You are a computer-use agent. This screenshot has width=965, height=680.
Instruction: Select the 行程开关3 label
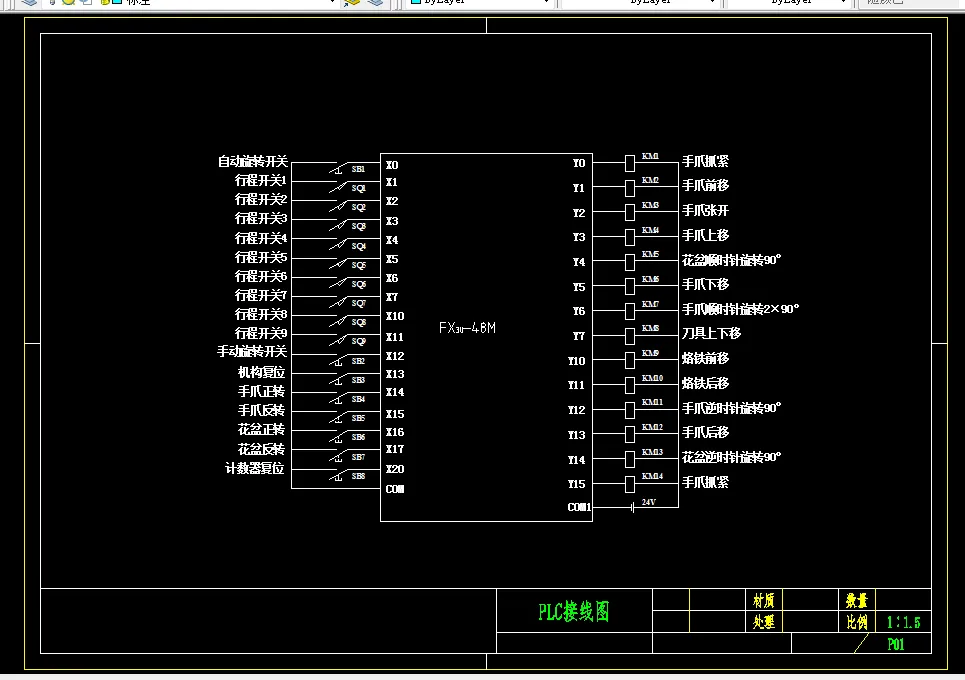tap(261, 218)
